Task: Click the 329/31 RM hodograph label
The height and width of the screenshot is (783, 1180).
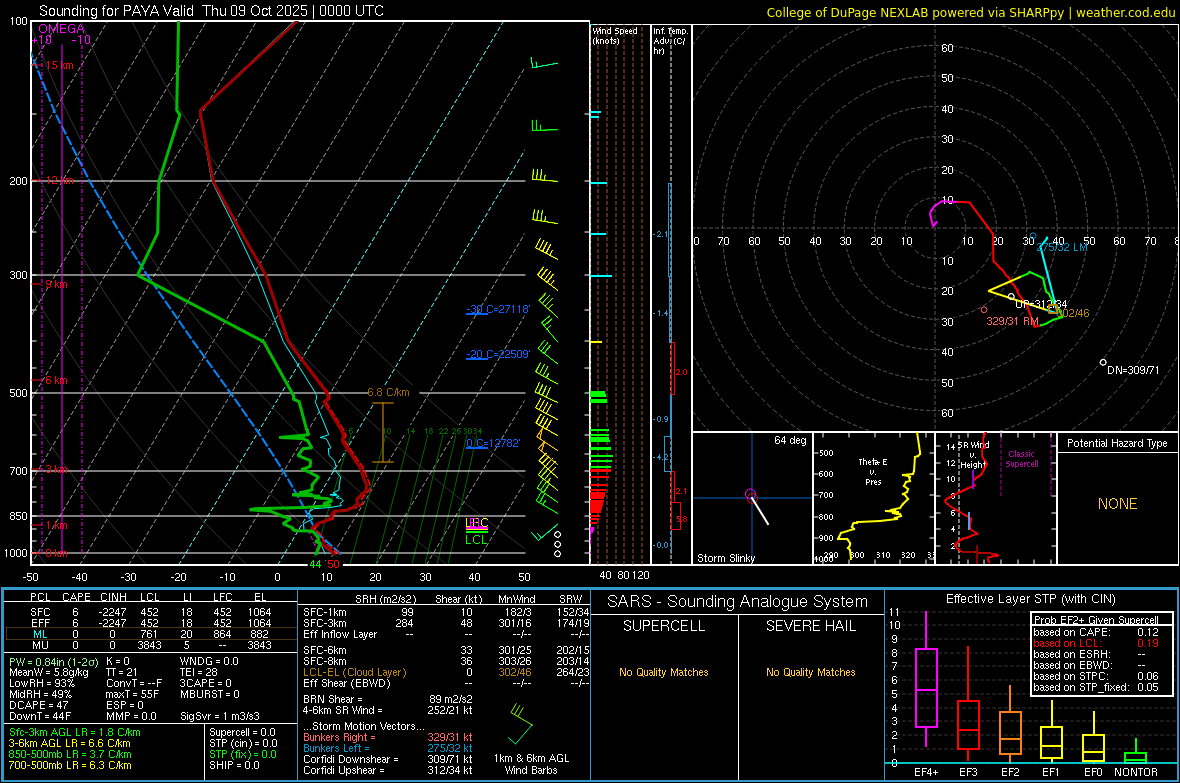Action: click(1012, 321)
